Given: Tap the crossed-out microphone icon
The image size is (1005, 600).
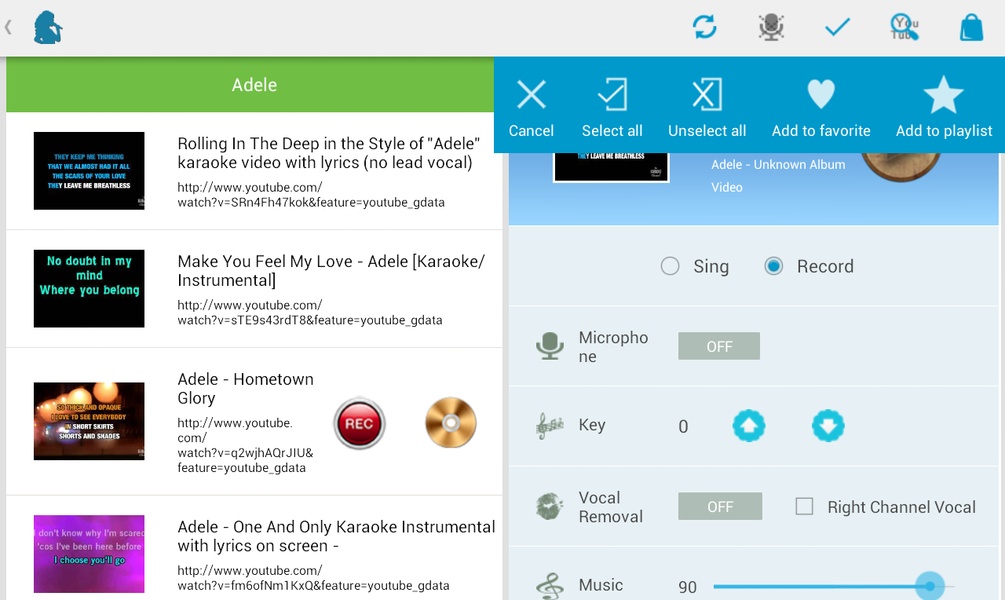Looking at the screenshot, I should click(x=771, y=27).
